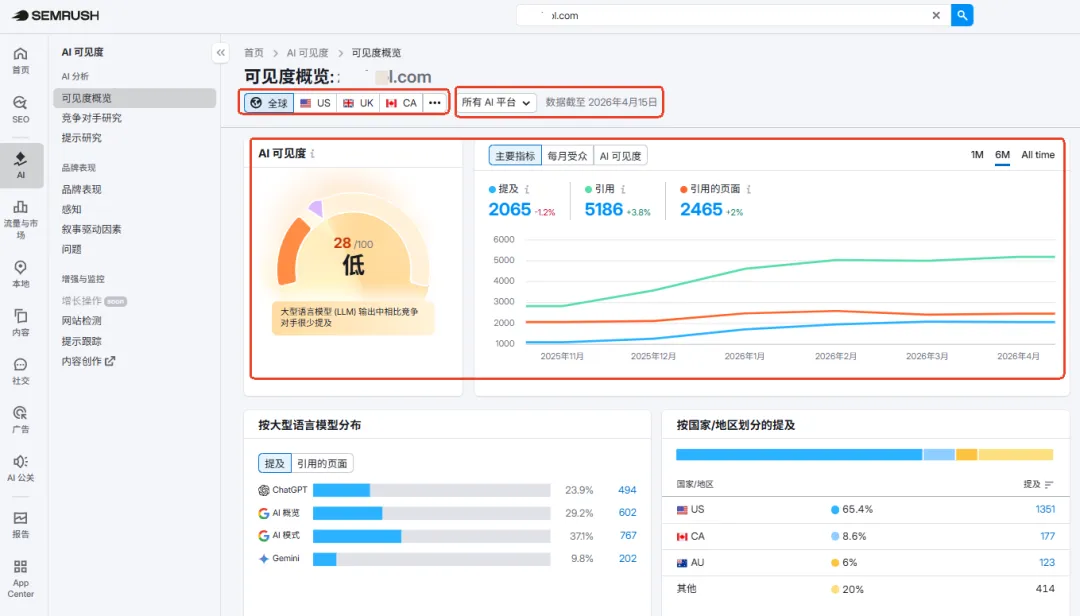
Task: Switch to the 每月受众 tab
Action: click(568, 156)
